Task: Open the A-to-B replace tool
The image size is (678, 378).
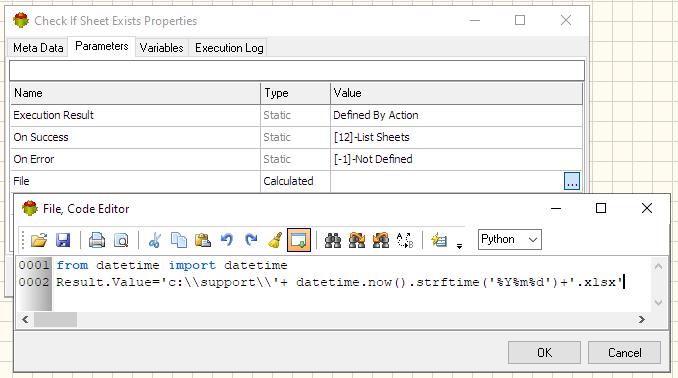Action: point(405,240)
